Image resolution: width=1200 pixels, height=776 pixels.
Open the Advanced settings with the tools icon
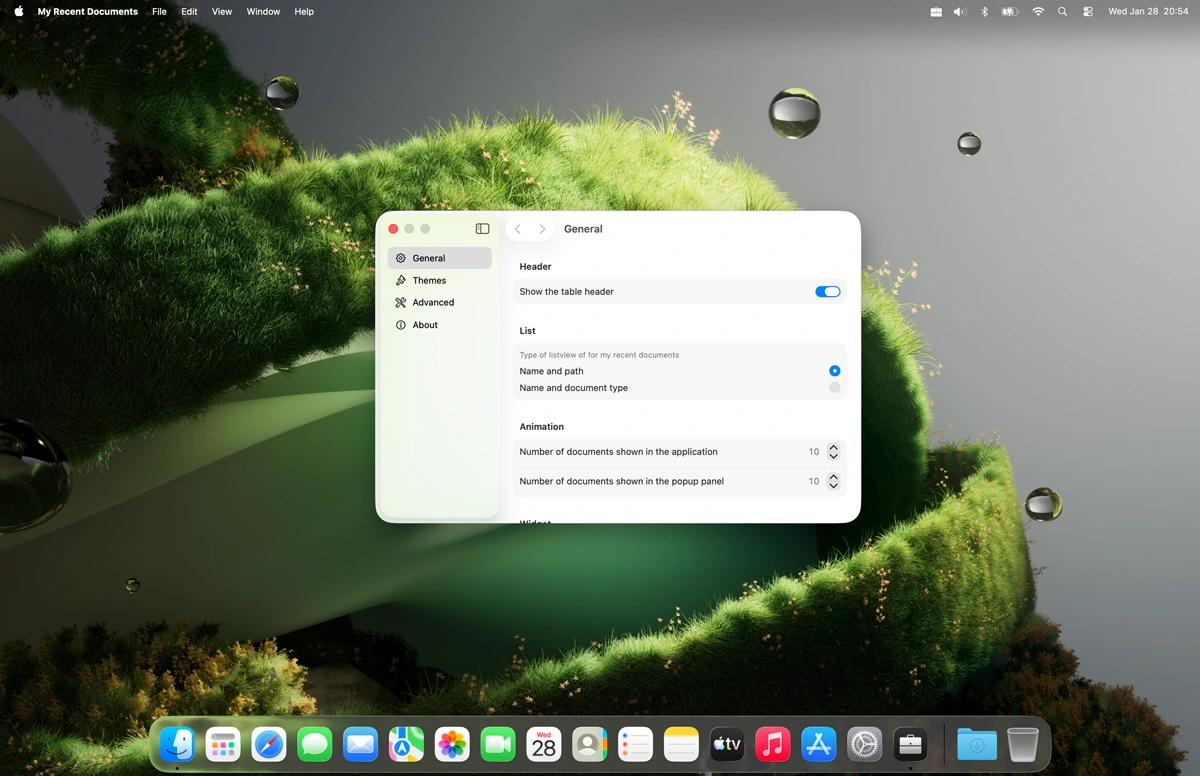(x=432, y=302)
